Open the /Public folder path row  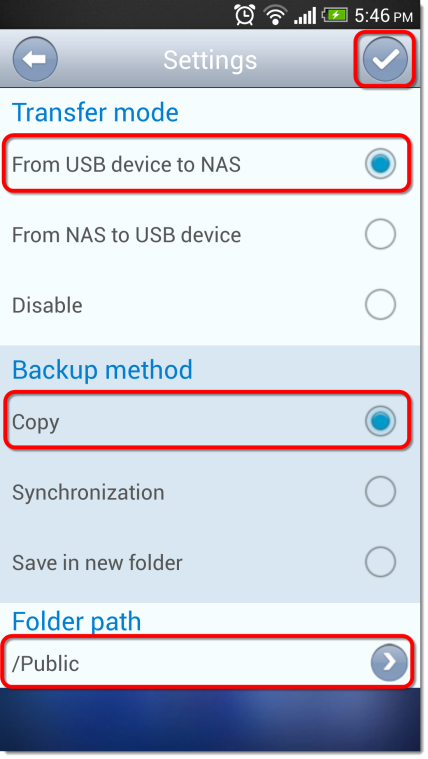pos(208,662)
